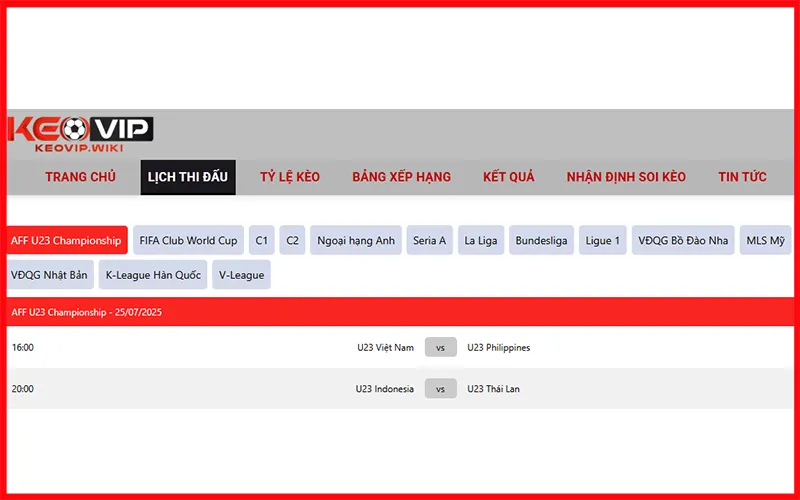The image size is (800, 500).
Task: Go to Tin Tức news page
Action: click(742, 177)
